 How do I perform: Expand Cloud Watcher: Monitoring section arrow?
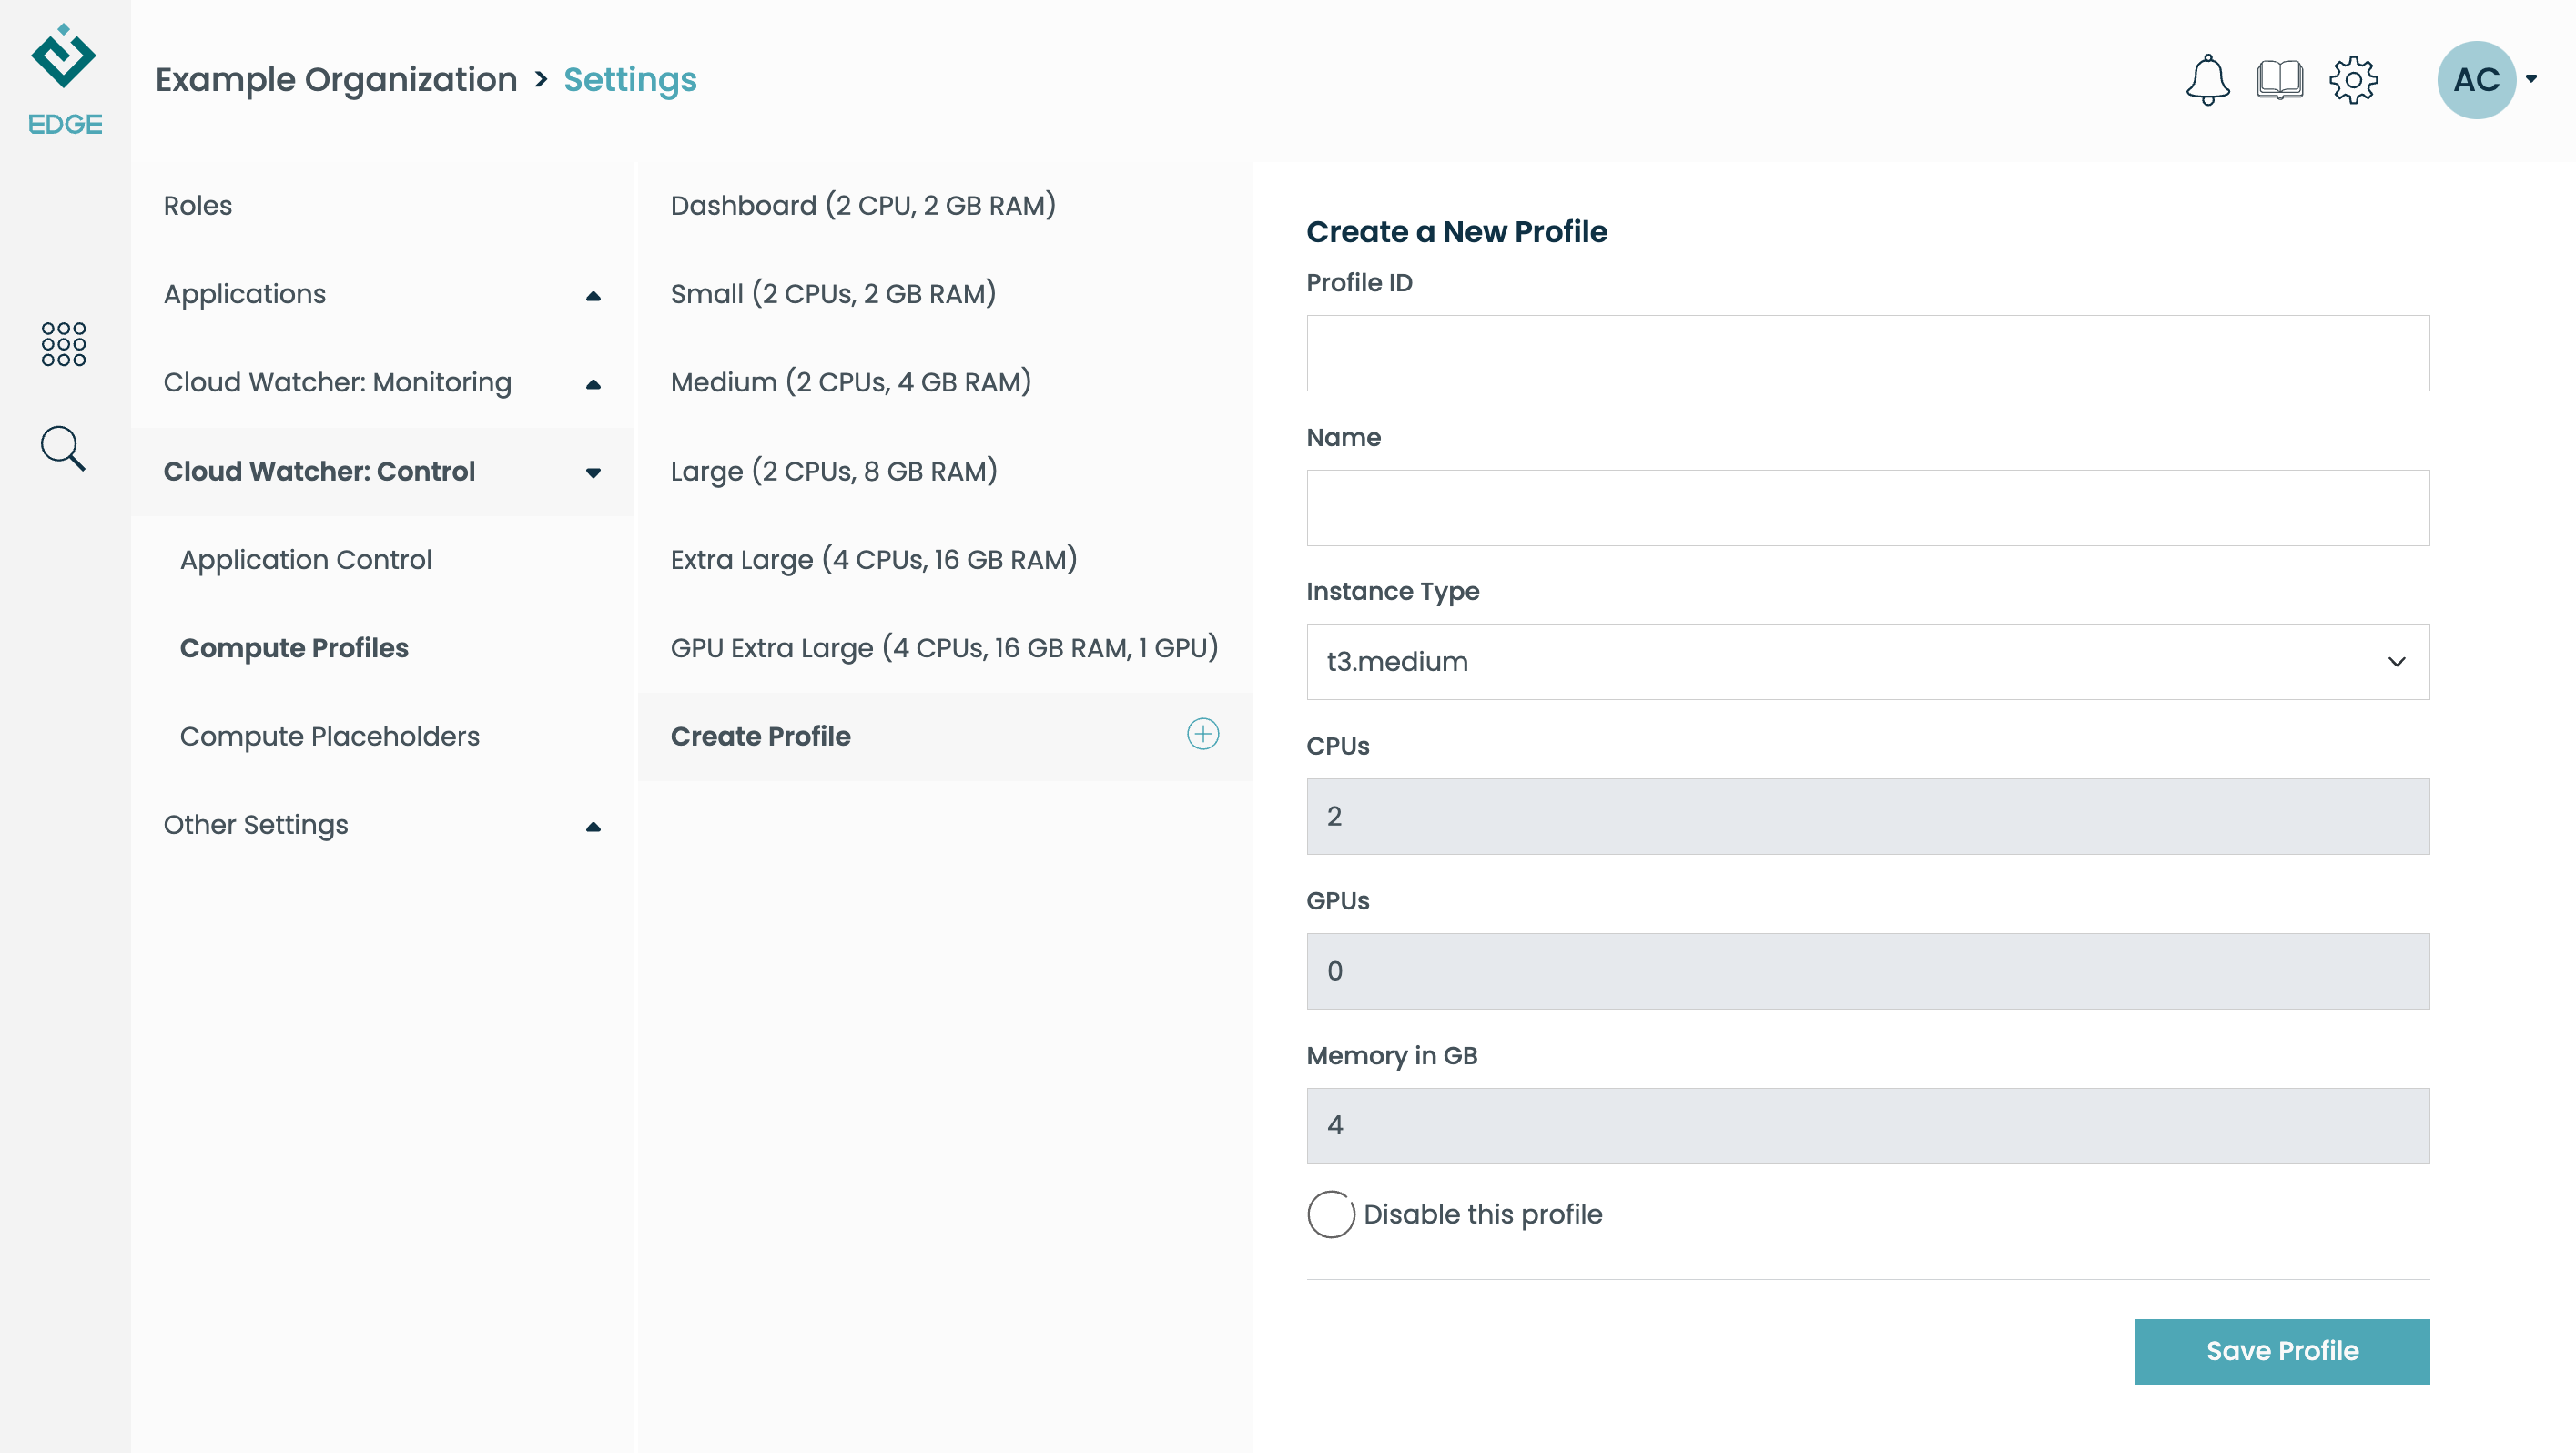(593, 383)
